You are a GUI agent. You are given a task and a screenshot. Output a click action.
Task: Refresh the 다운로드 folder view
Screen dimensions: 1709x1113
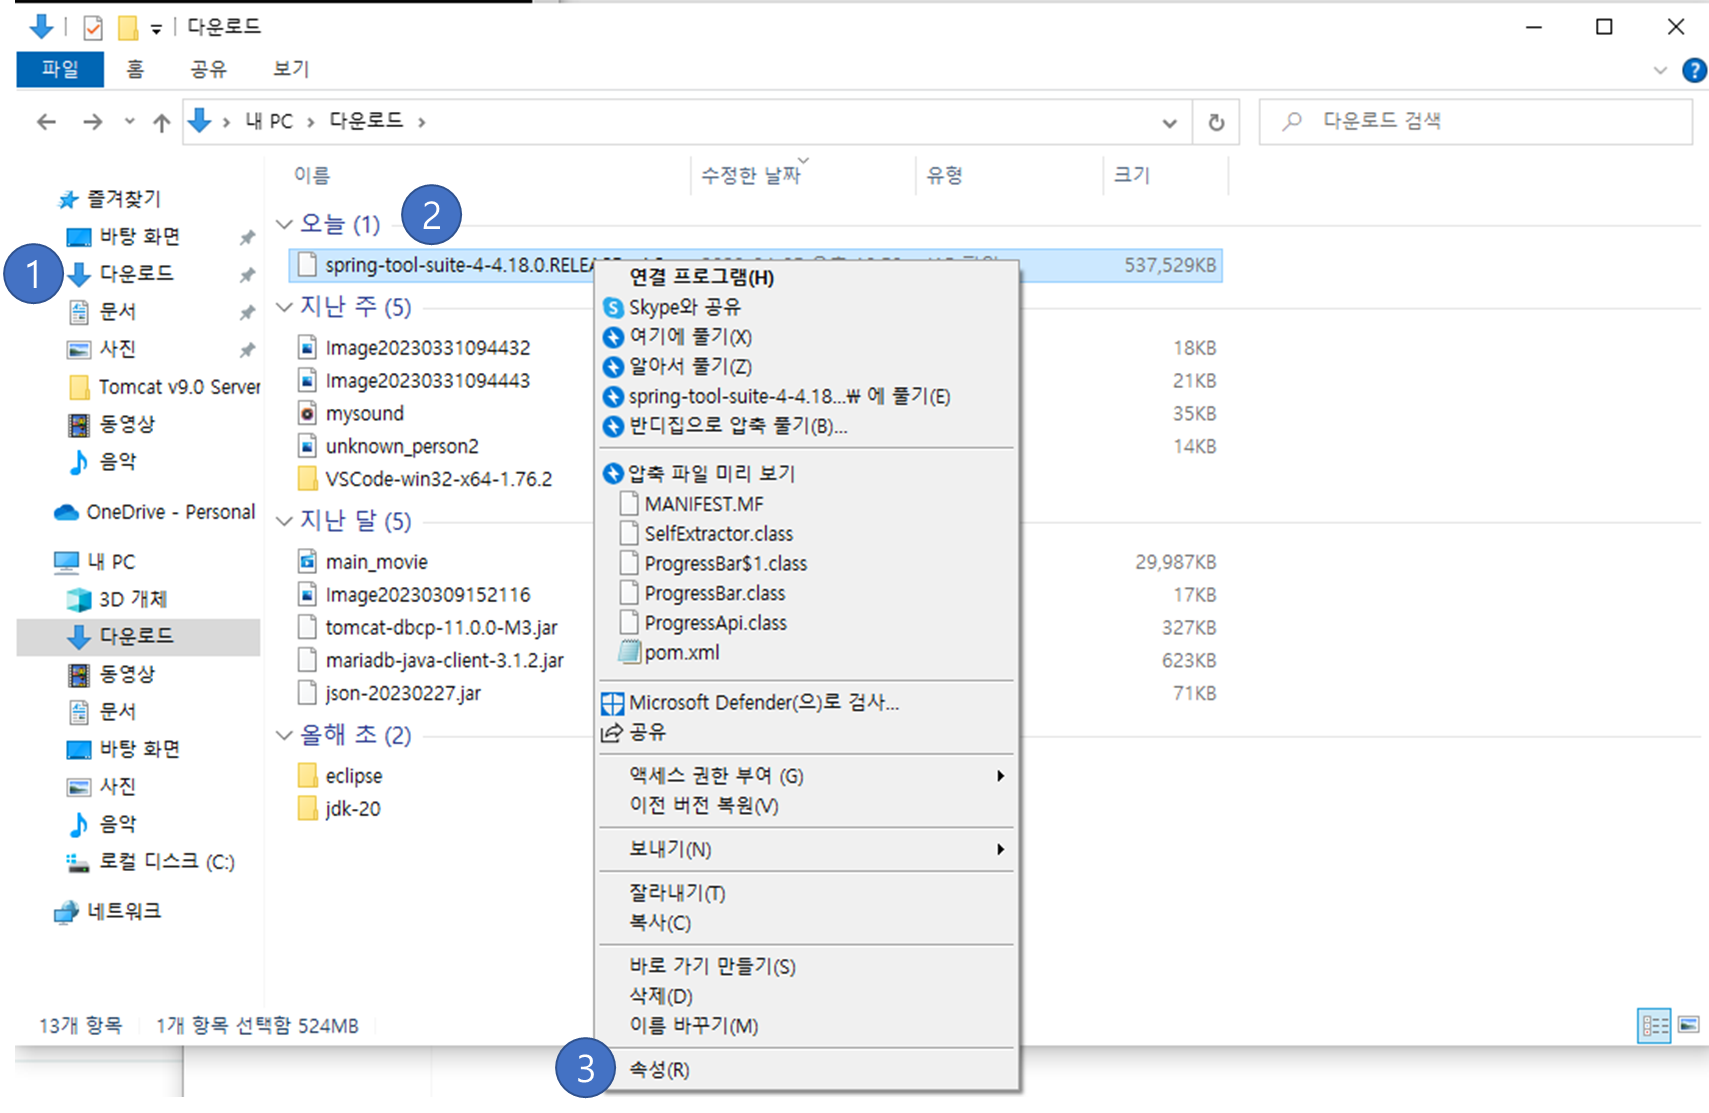pos(1216,122)
